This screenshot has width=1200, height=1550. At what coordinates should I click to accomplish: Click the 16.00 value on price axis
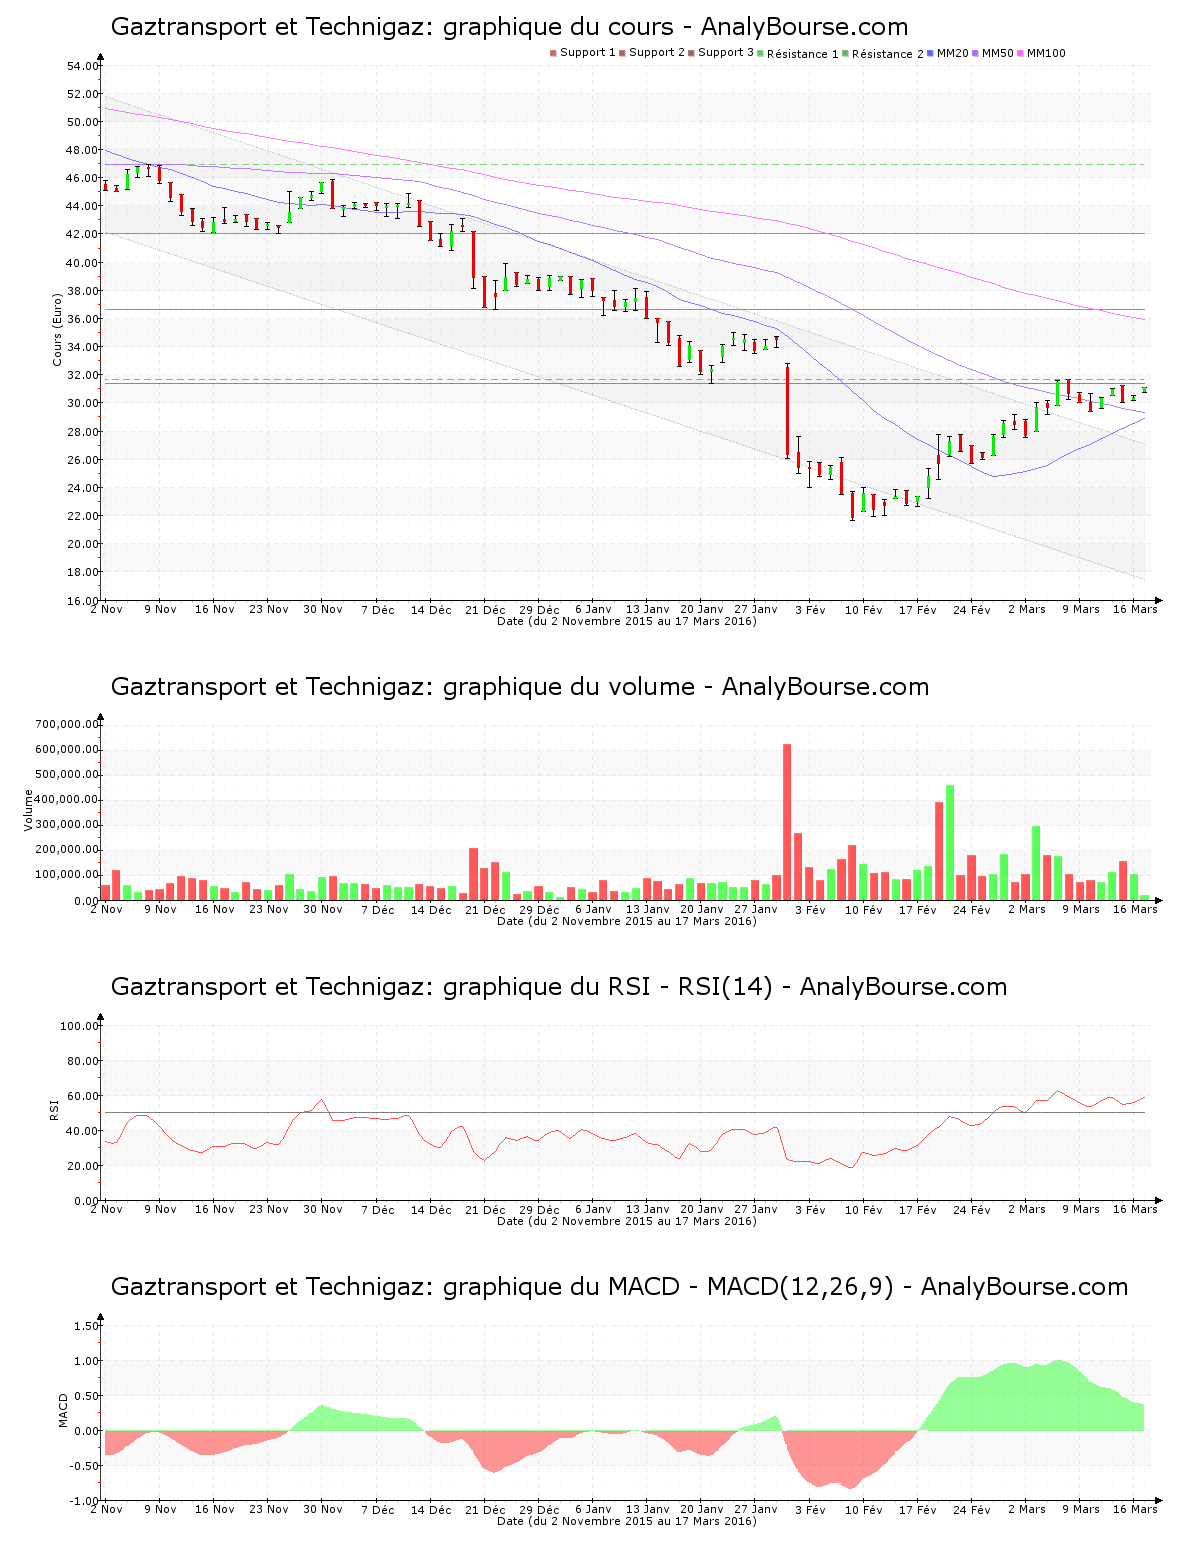(x=82, y=601)
